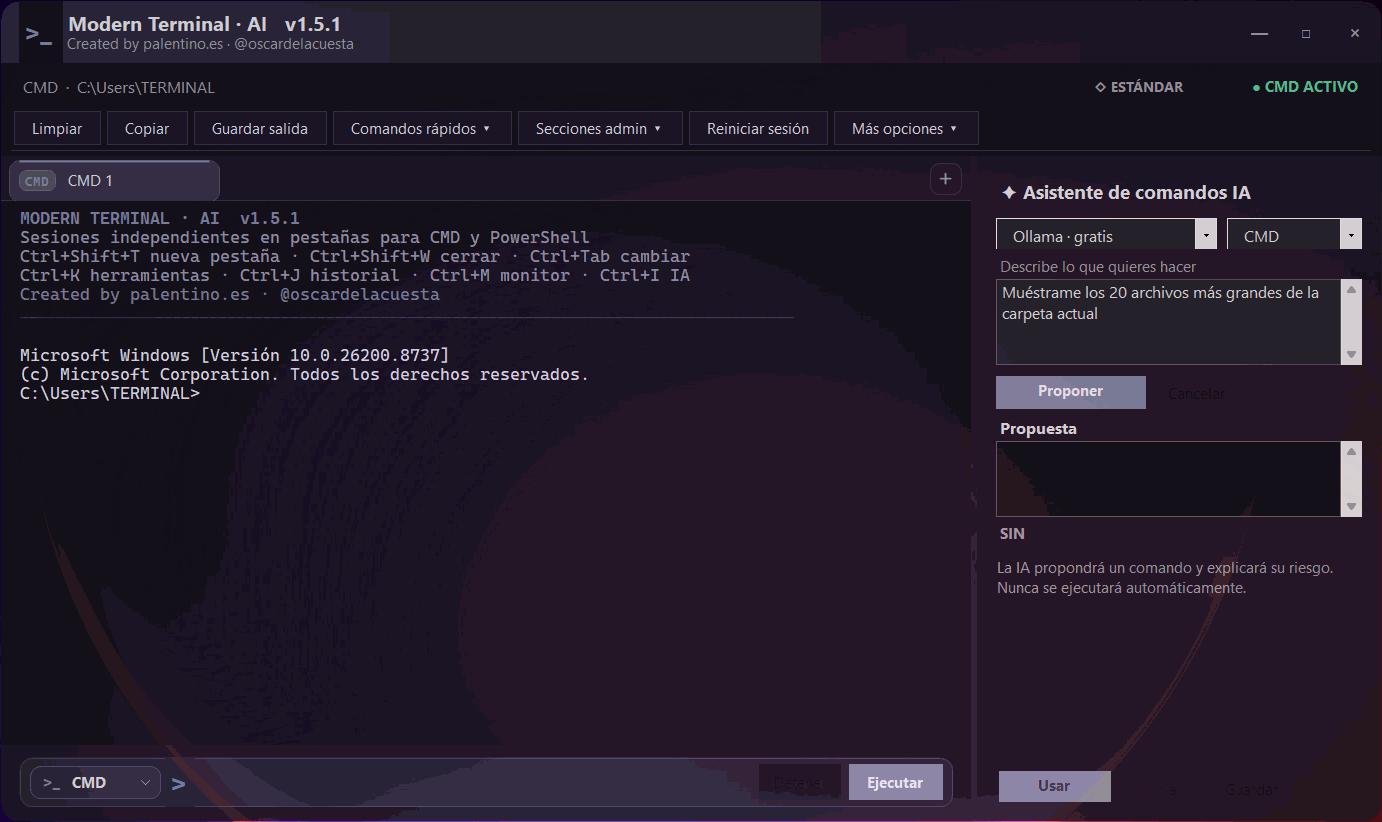Viewport: 1382px width, 822px height.
Task: Click the SIN risk label below Propuesta
Action: (x=1012, y=534)
